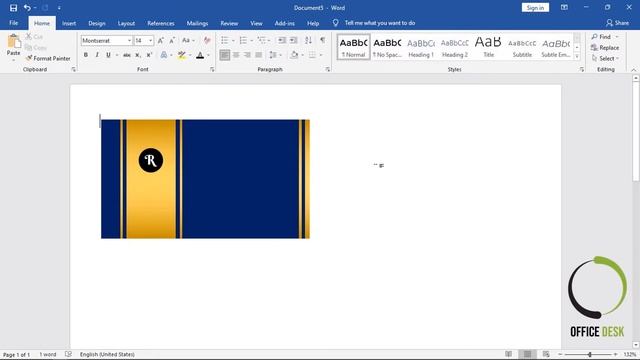
Task: Decrease paragraph indent
Action: [x=282, y=40]
